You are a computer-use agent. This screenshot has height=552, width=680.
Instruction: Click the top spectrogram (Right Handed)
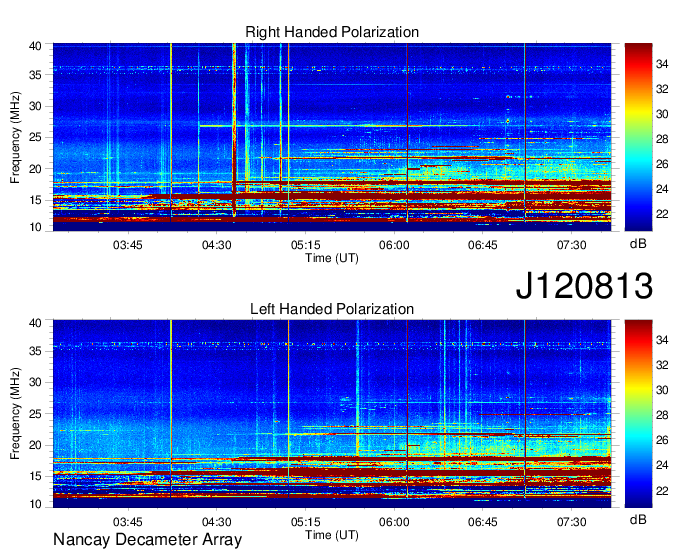tap(332, 137)
